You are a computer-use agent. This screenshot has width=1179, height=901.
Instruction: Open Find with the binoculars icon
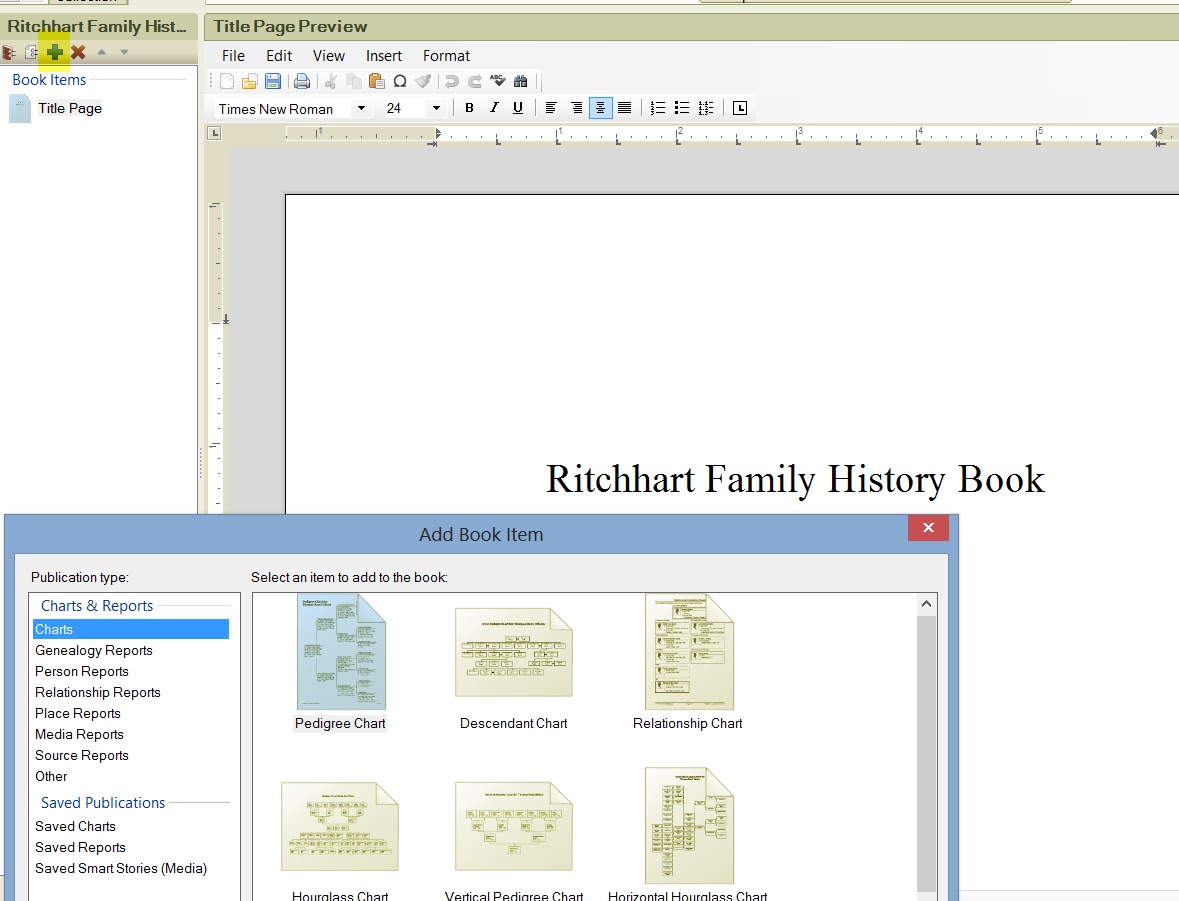point(520,81)
